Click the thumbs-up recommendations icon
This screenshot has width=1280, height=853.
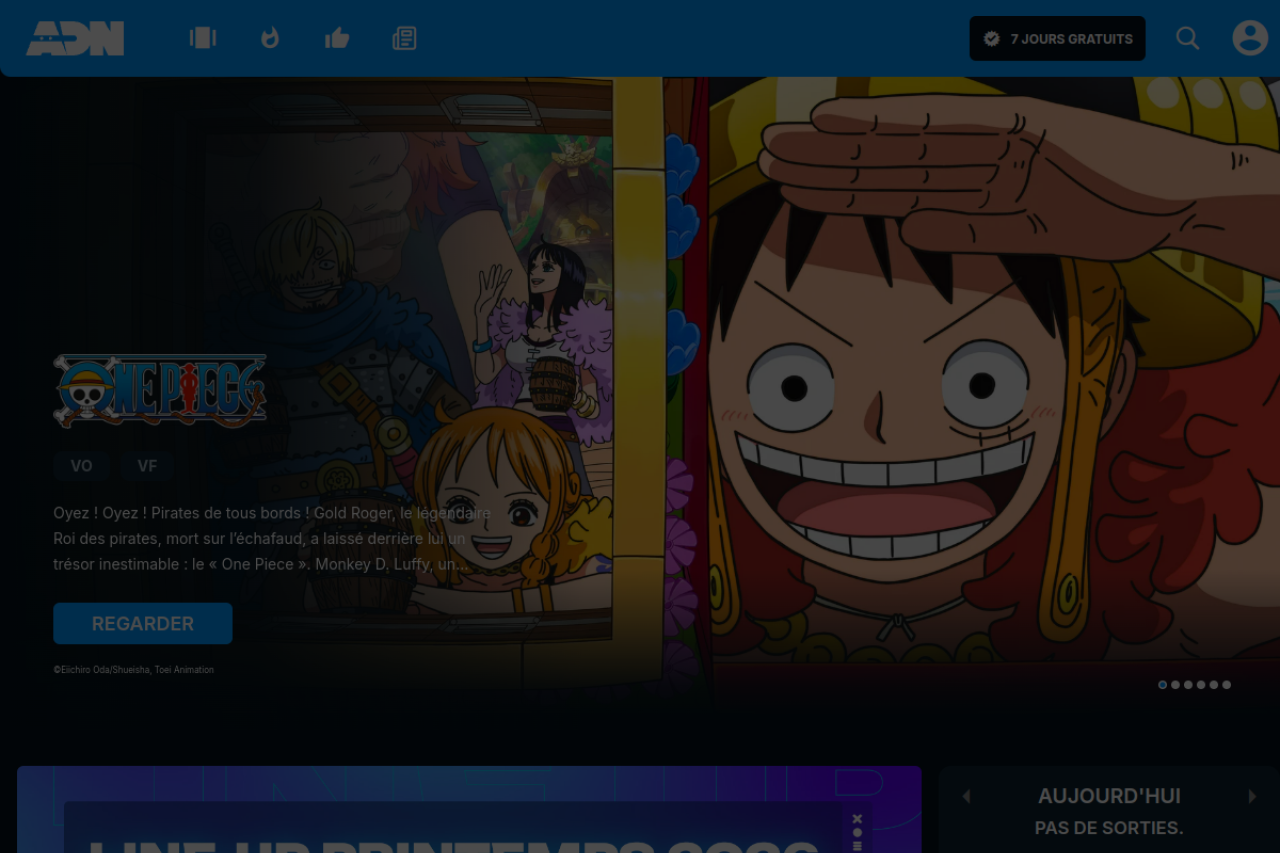pos(337,38)
